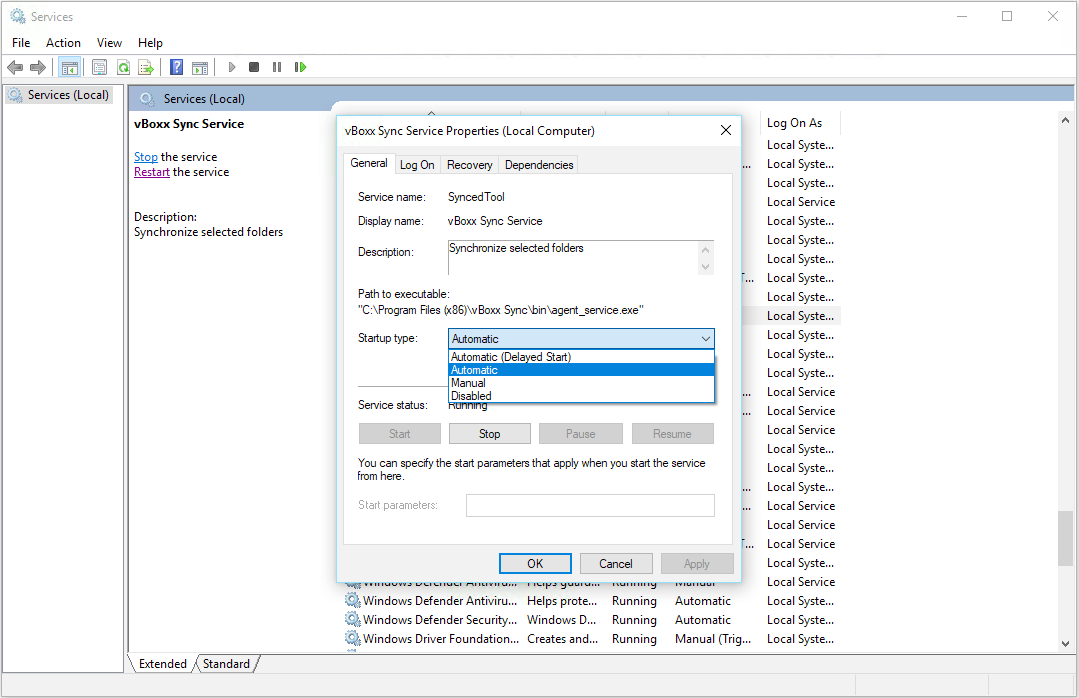This screenshot has width=1079, height=698.
Task: Click Services gear icon in title bar
Action: point(17,16)
